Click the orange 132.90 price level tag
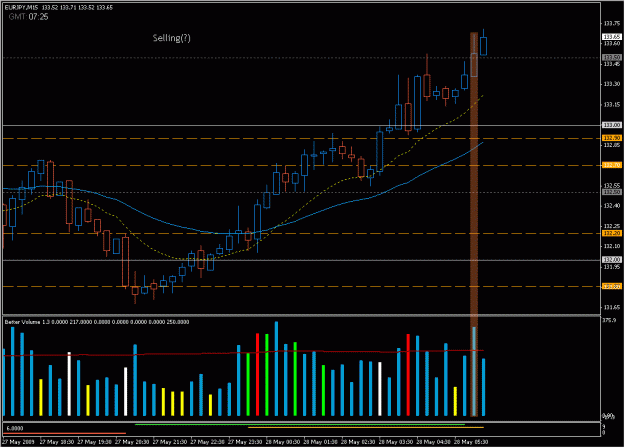This screenshot has height=448, width=625. [611, 138]
